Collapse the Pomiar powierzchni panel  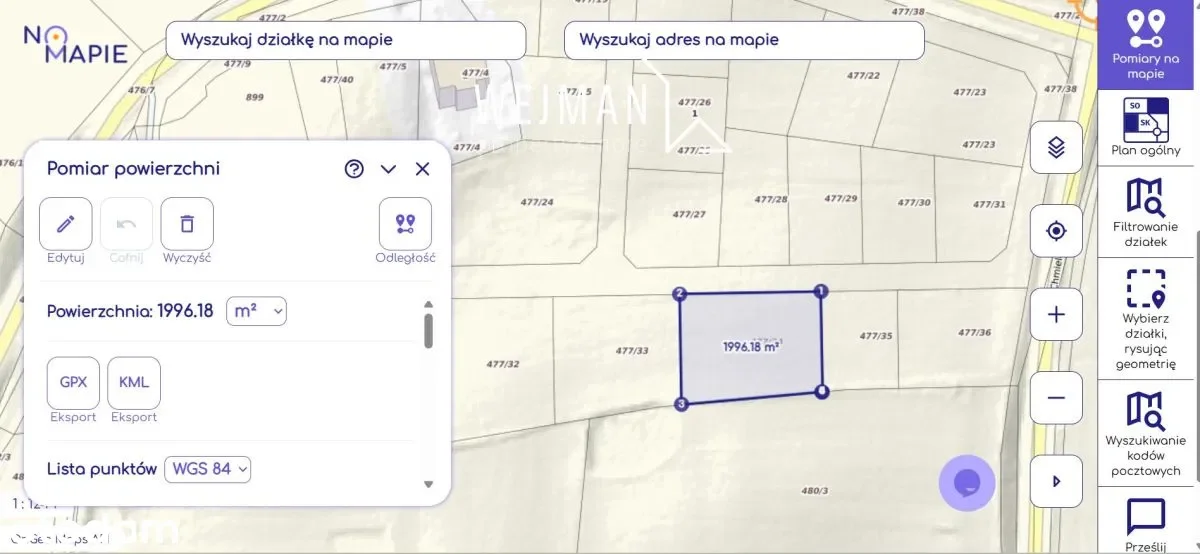[389, 169]
